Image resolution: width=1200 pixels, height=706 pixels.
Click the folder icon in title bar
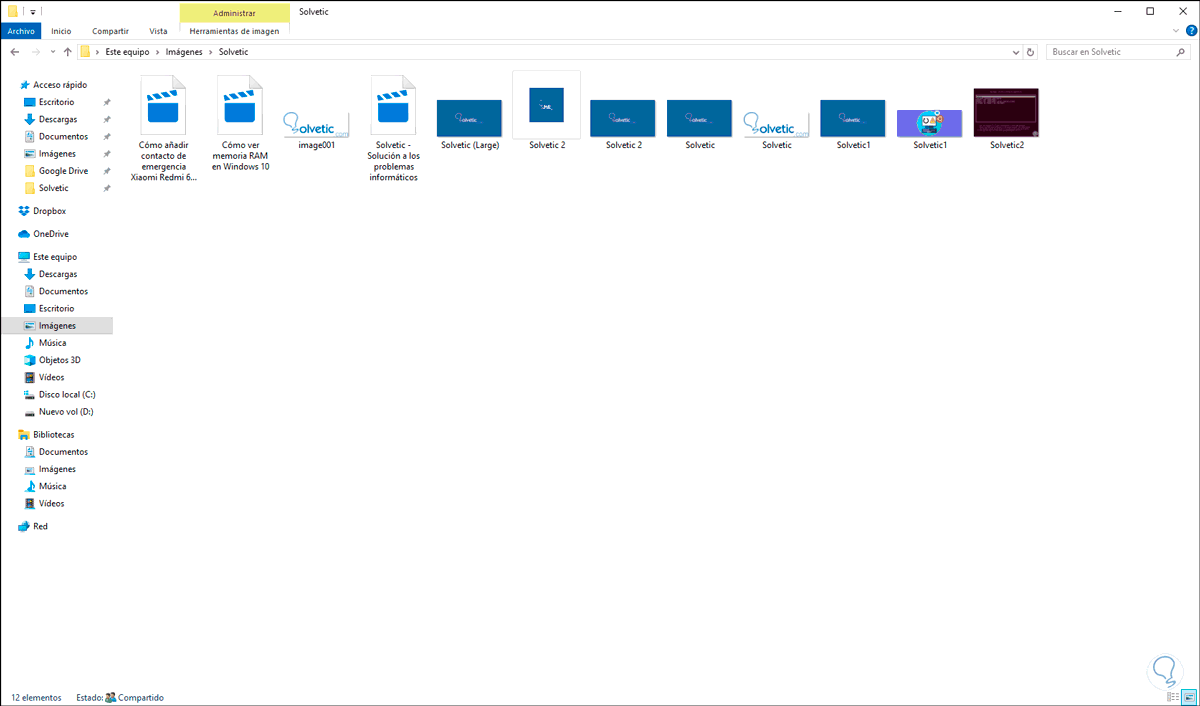click(x=13, y=11)
